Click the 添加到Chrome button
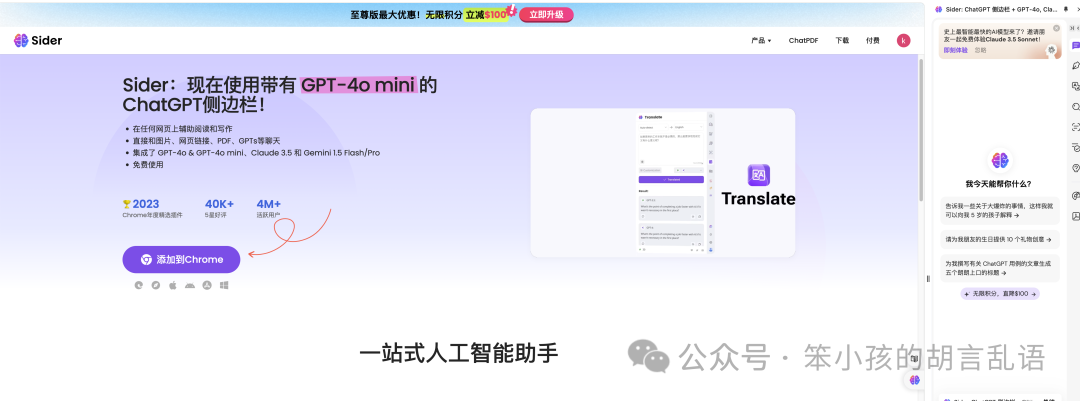This screenshot has width=1080, height=401. [182, 260]
